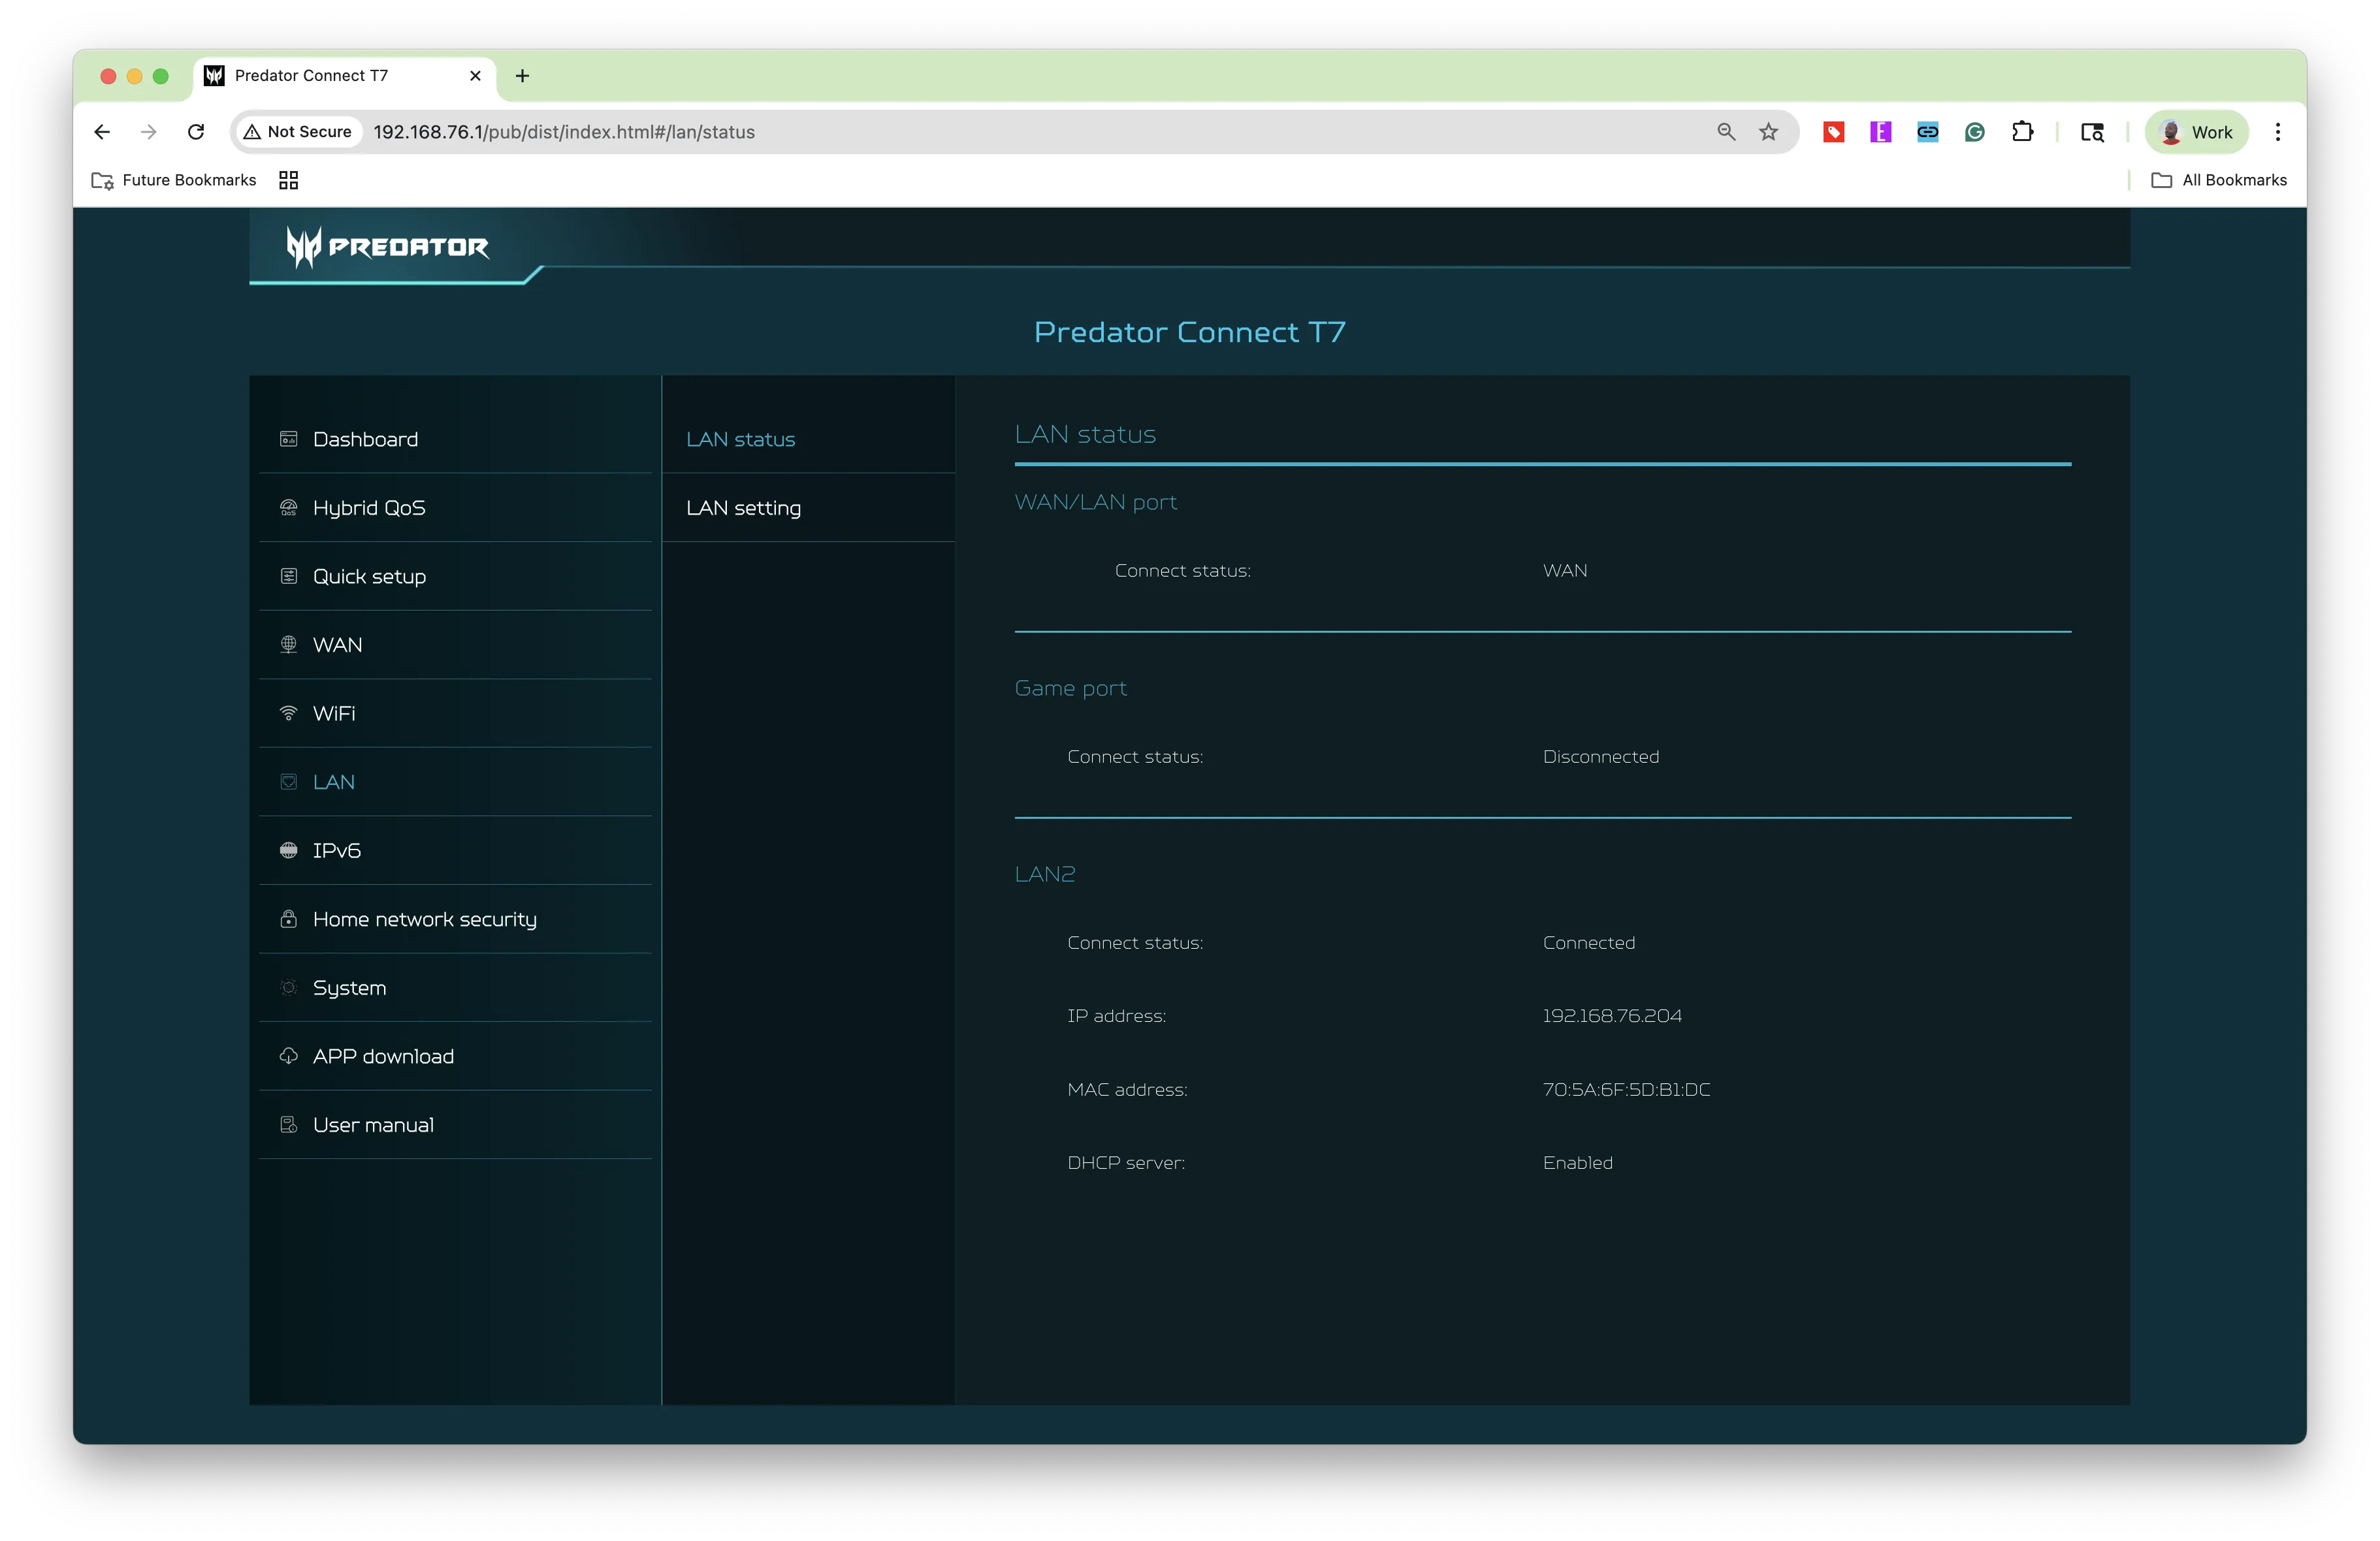This screenshot has height=1541, width=2380.
Task: Open the Future Bookmarks folder
Action: [174, 180]
